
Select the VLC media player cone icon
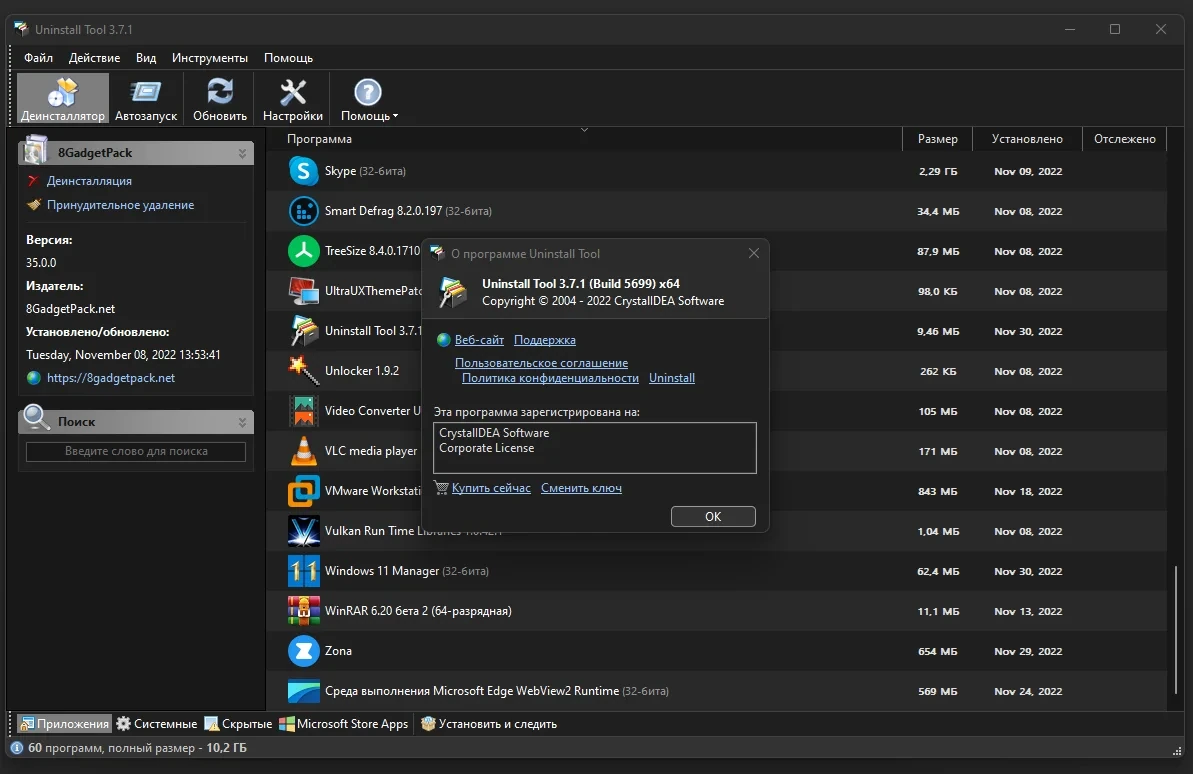tap(304, 451)
